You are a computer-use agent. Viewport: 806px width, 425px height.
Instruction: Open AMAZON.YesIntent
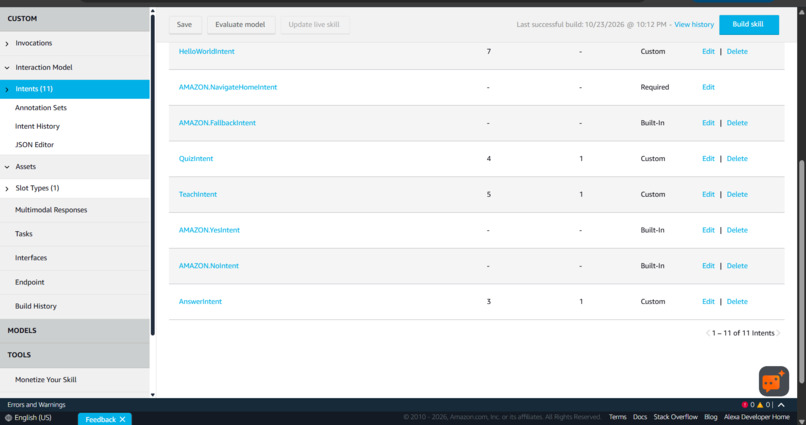(209, 230)
